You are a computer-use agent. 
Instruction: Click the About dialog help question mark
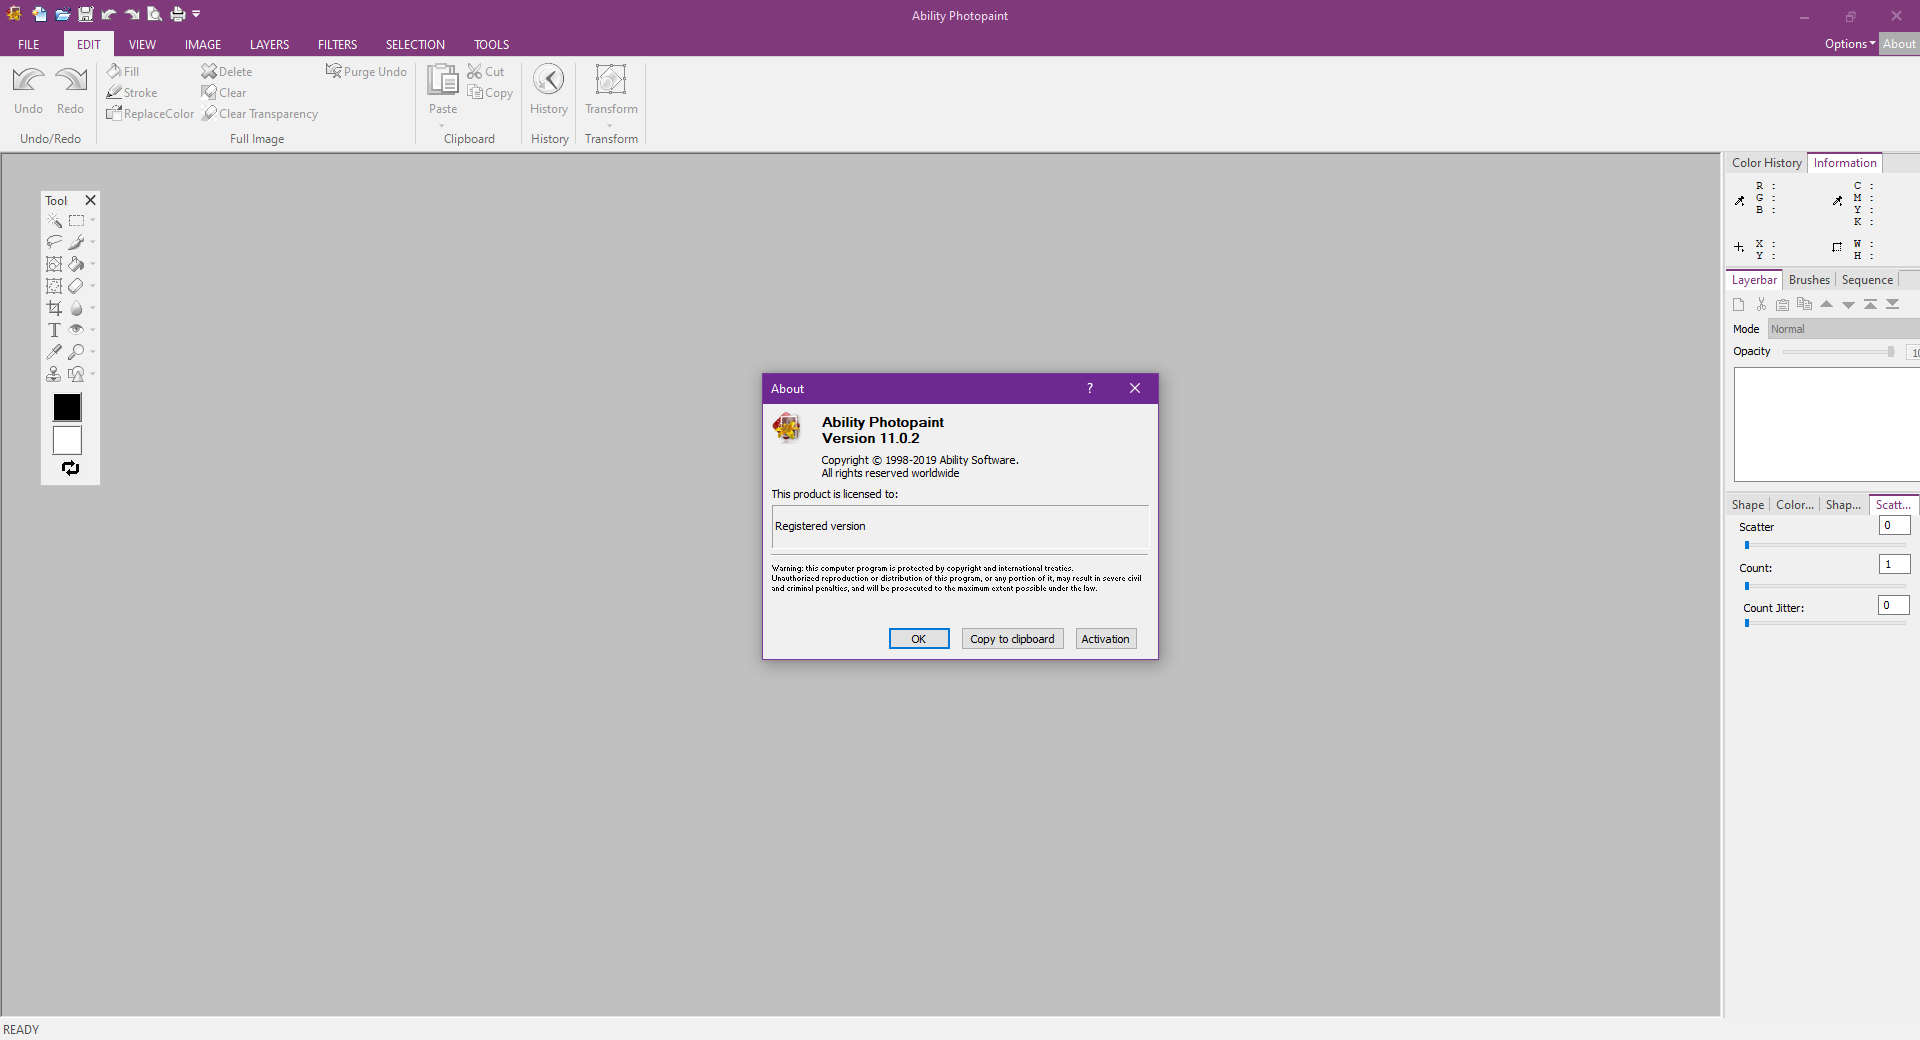[1090, 389]
